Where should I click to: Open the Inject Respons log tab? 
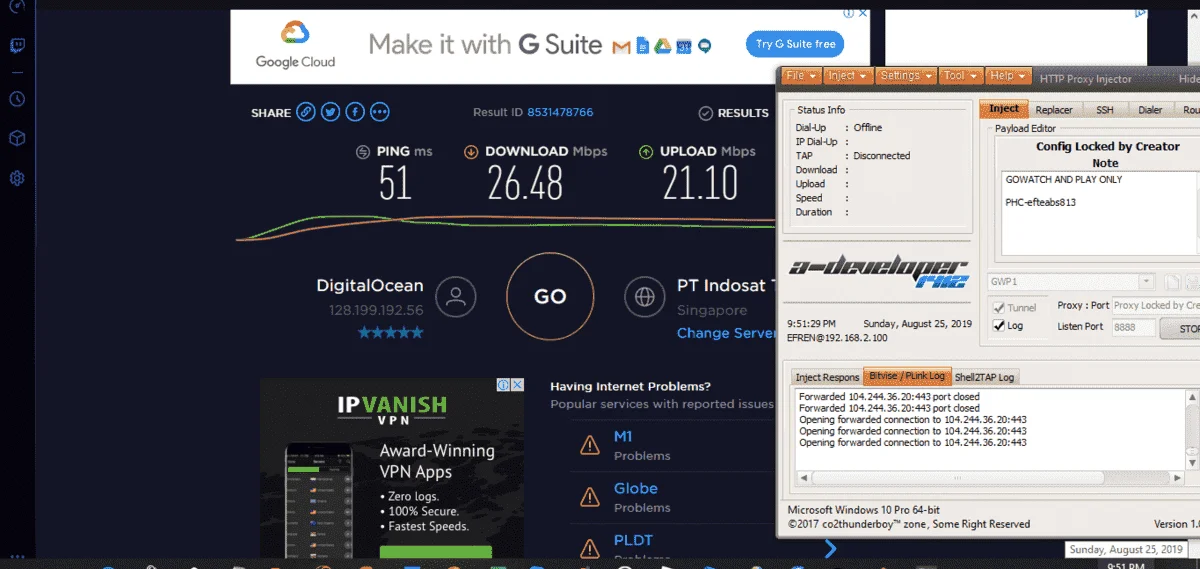[827, 377]
